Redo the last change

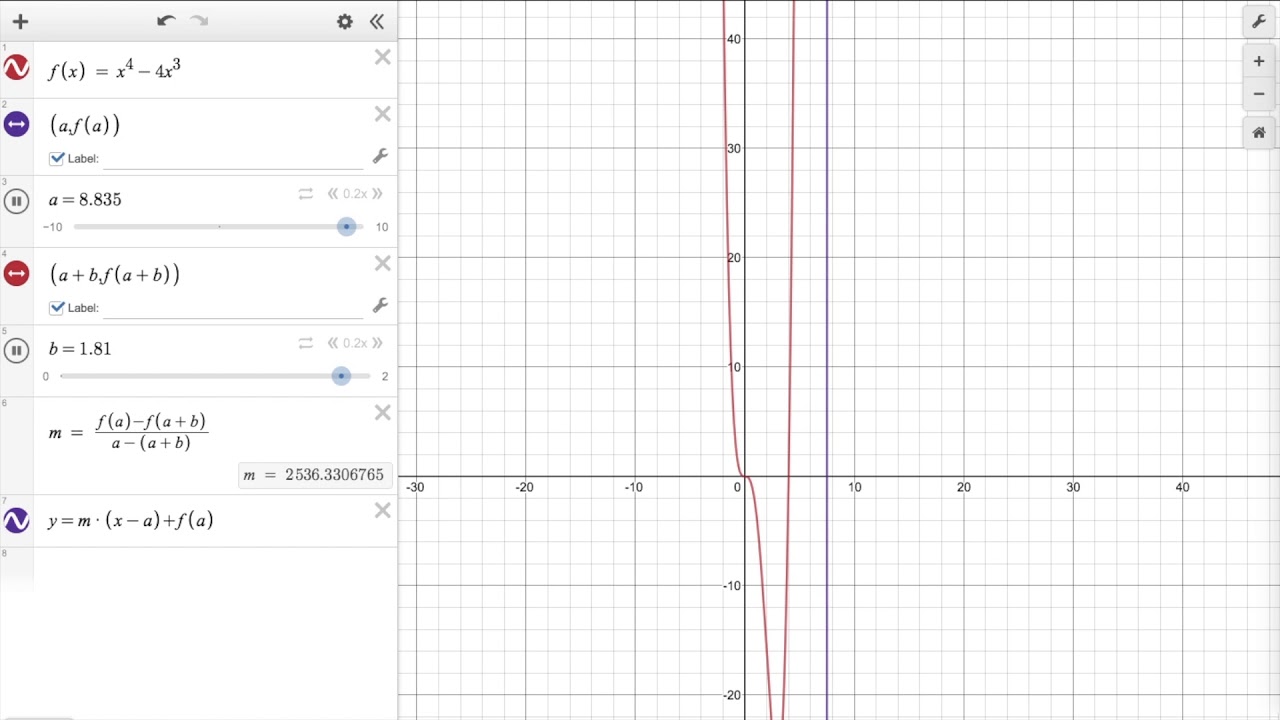click(199, 21)
